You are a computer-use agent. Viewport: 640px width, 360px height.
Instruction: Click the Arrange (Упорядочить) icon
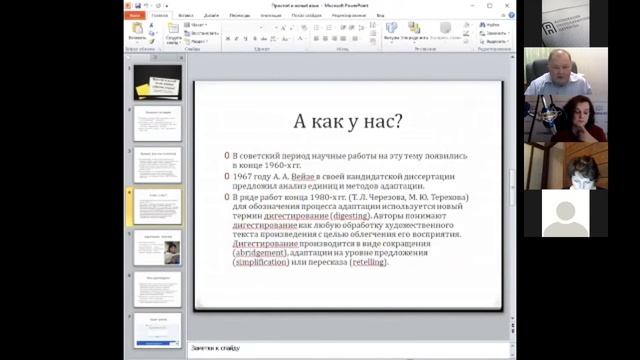pyautogui.click(x=414, y=27)
